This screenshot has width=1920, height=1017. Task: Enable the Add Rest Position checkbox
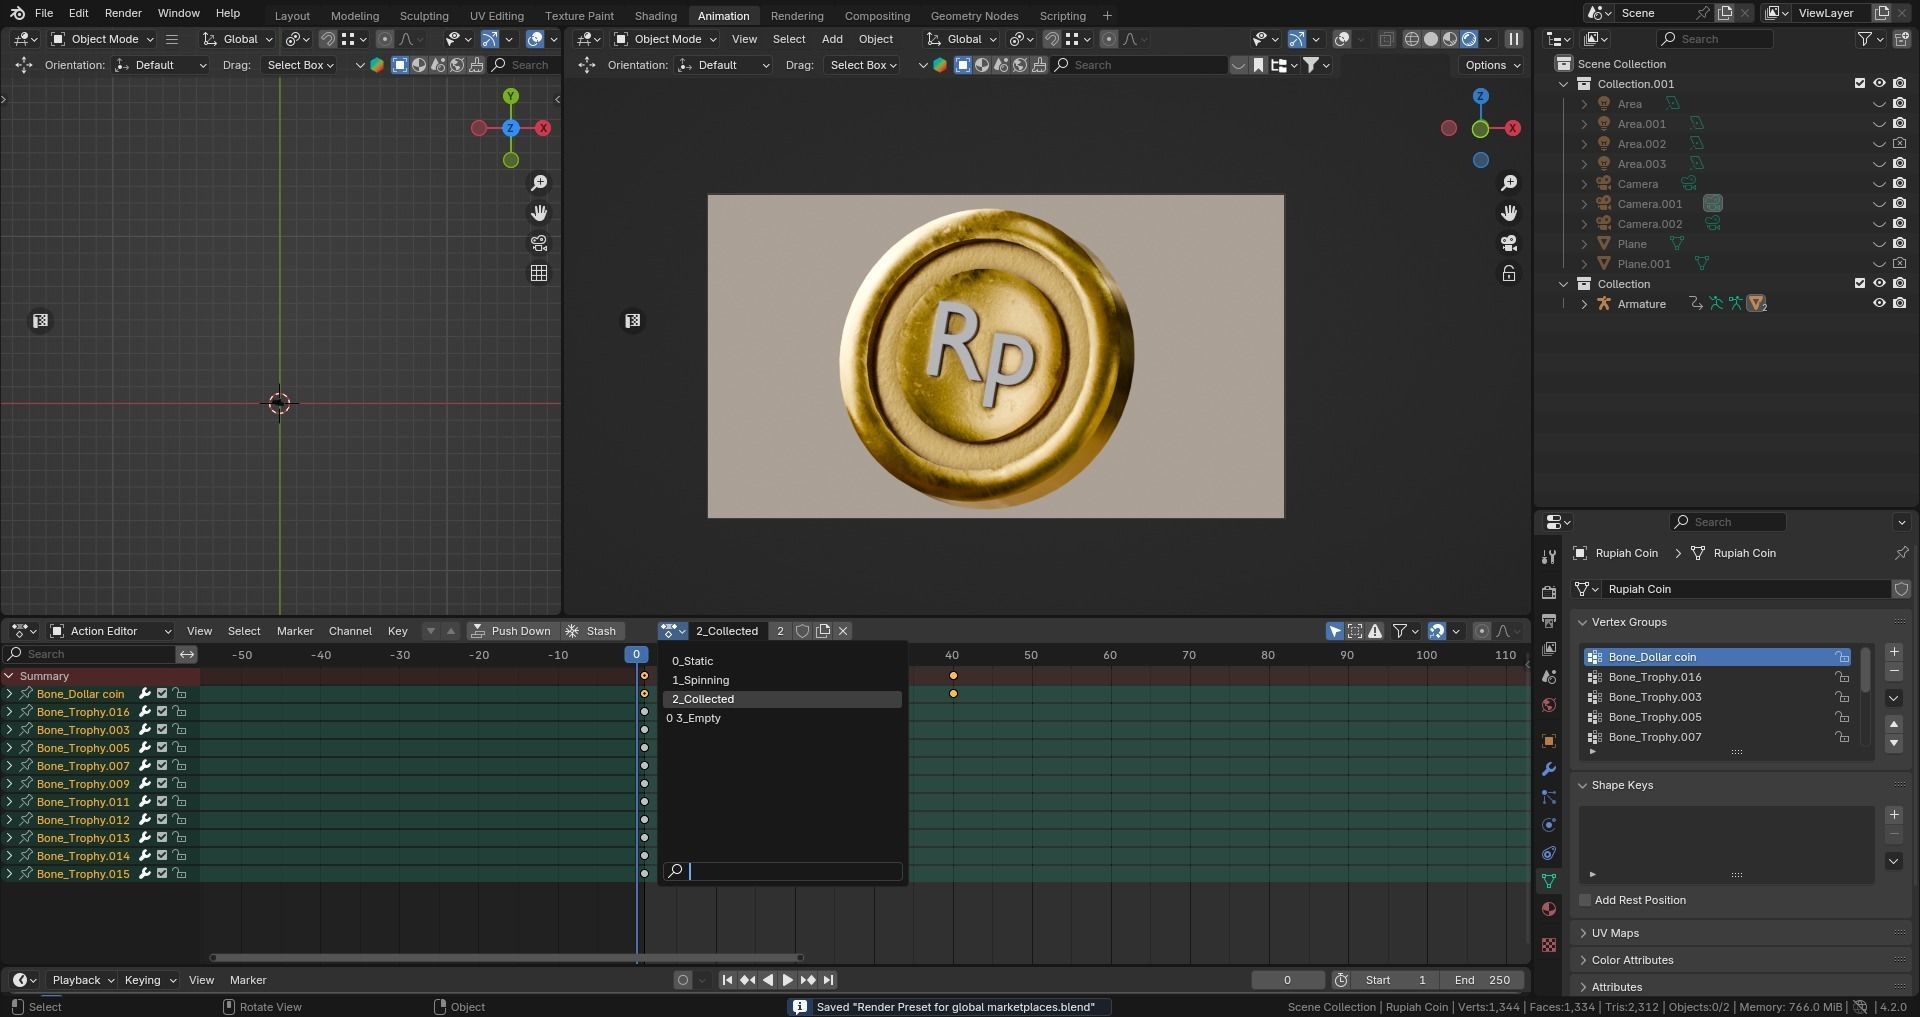point(1585,900)
